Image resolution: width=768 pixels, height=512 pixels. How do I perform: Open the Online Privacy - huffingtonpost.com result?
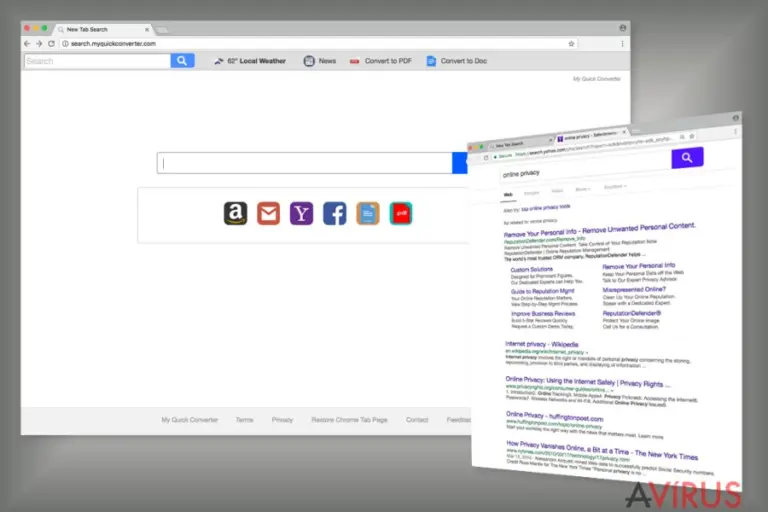(554, 416)
